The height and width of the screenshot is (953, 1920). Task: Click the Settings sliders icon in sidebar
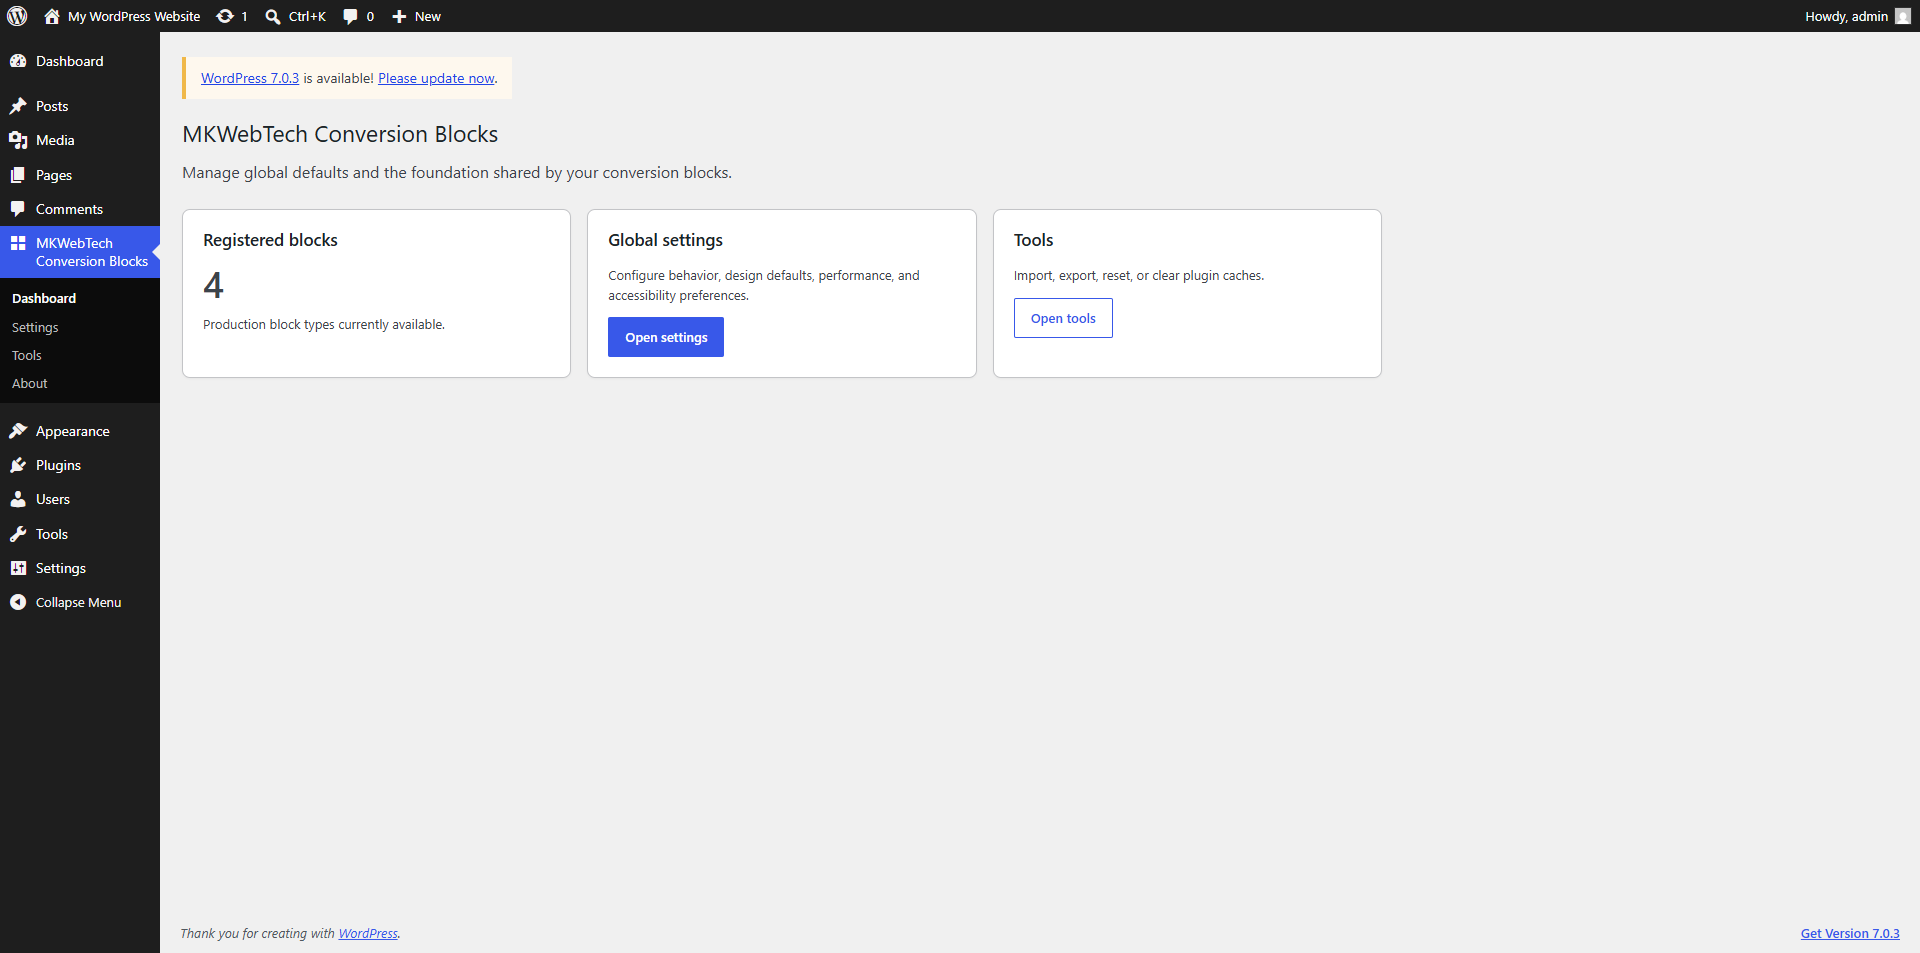18,568
